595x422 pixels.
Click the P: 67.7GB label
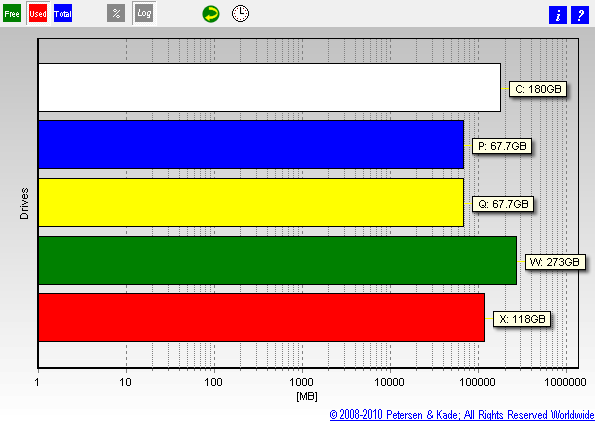[x=502, y=146]
